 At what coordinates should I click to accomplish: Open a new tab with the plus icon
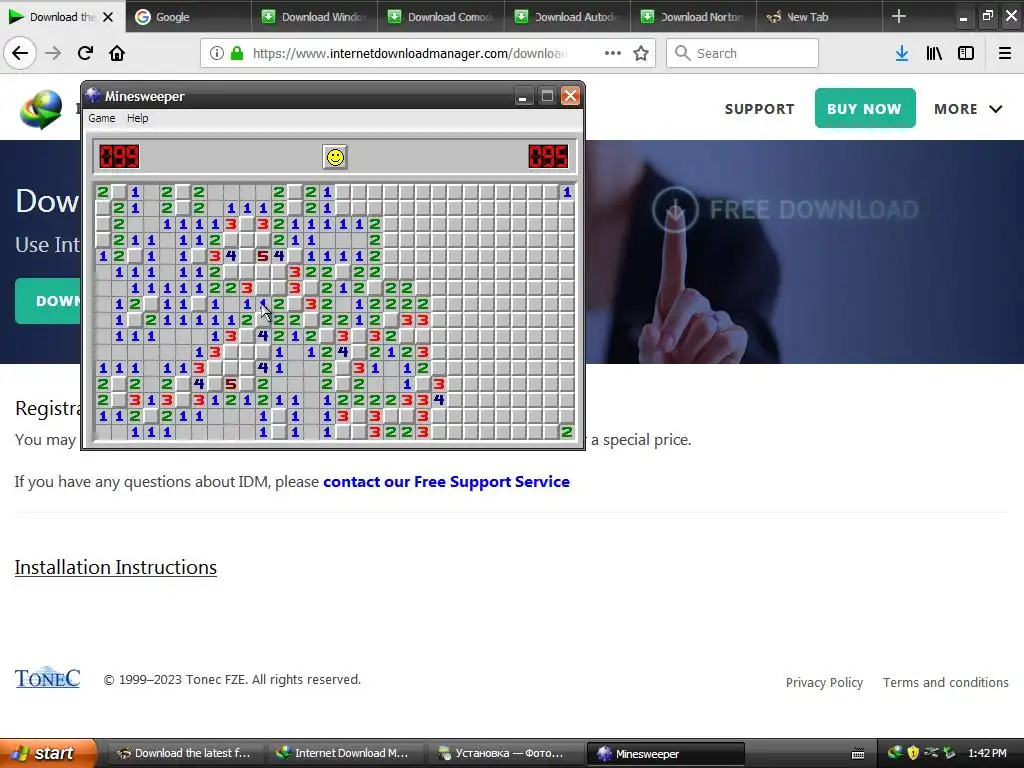coord(899,16)
